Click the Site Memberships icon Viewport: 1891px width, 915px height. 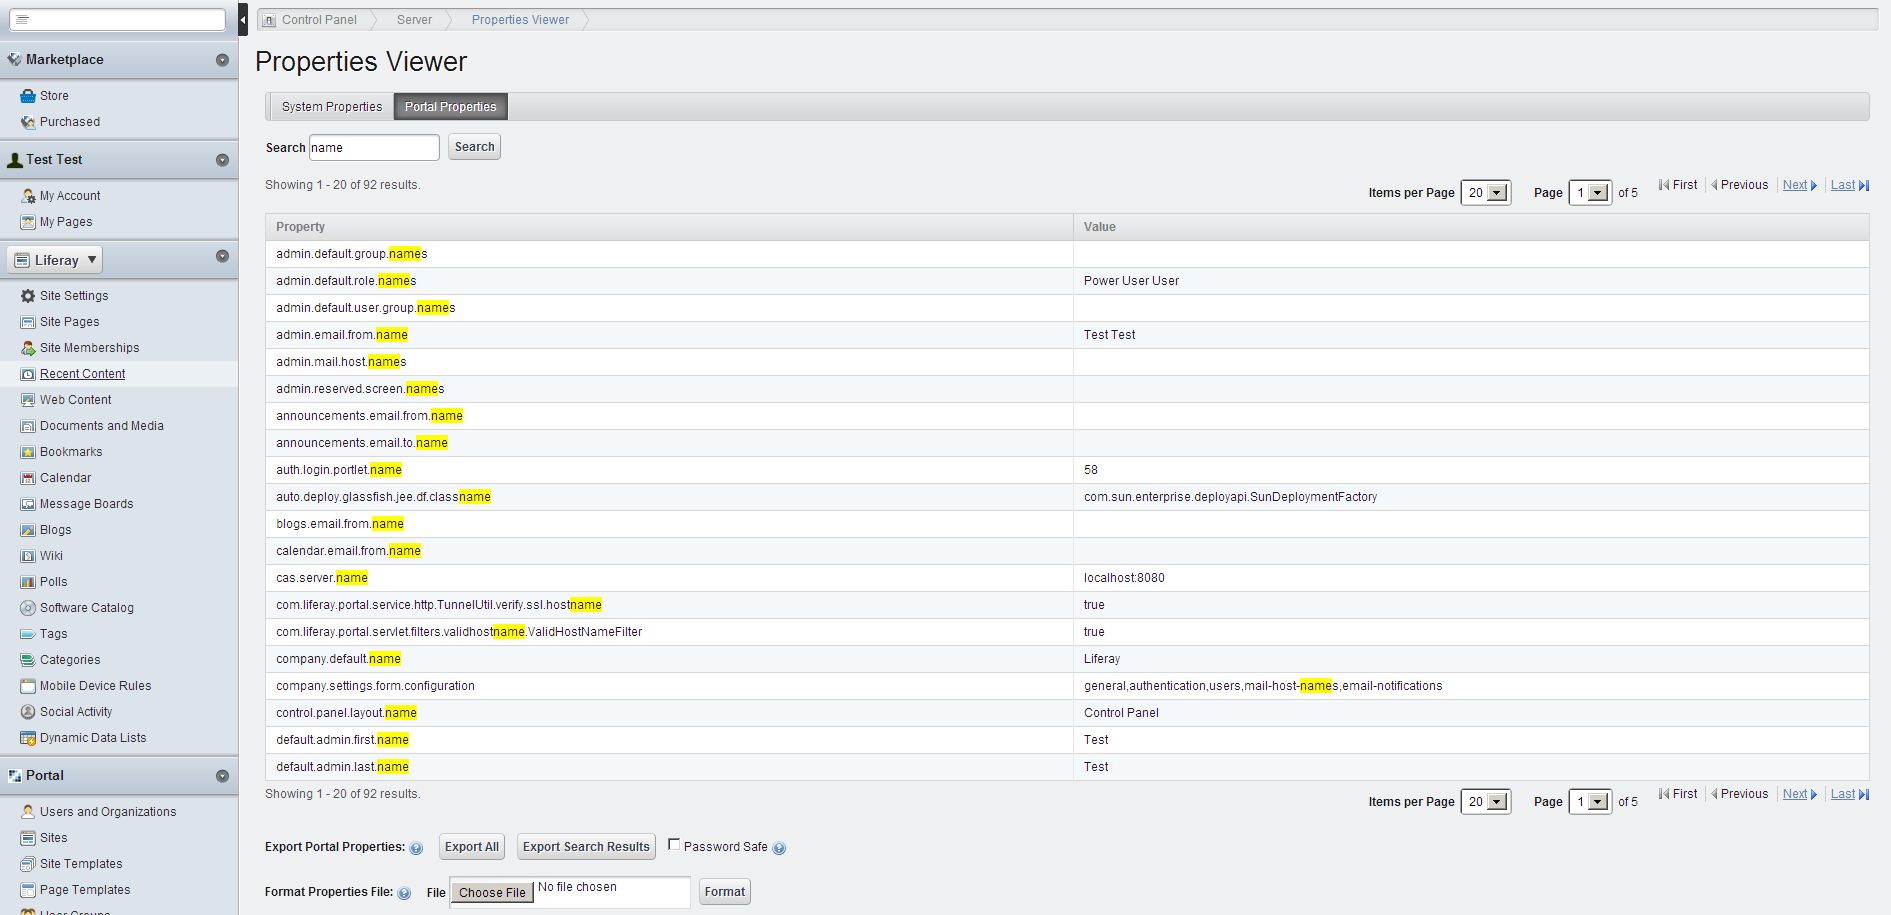[28, 348]
